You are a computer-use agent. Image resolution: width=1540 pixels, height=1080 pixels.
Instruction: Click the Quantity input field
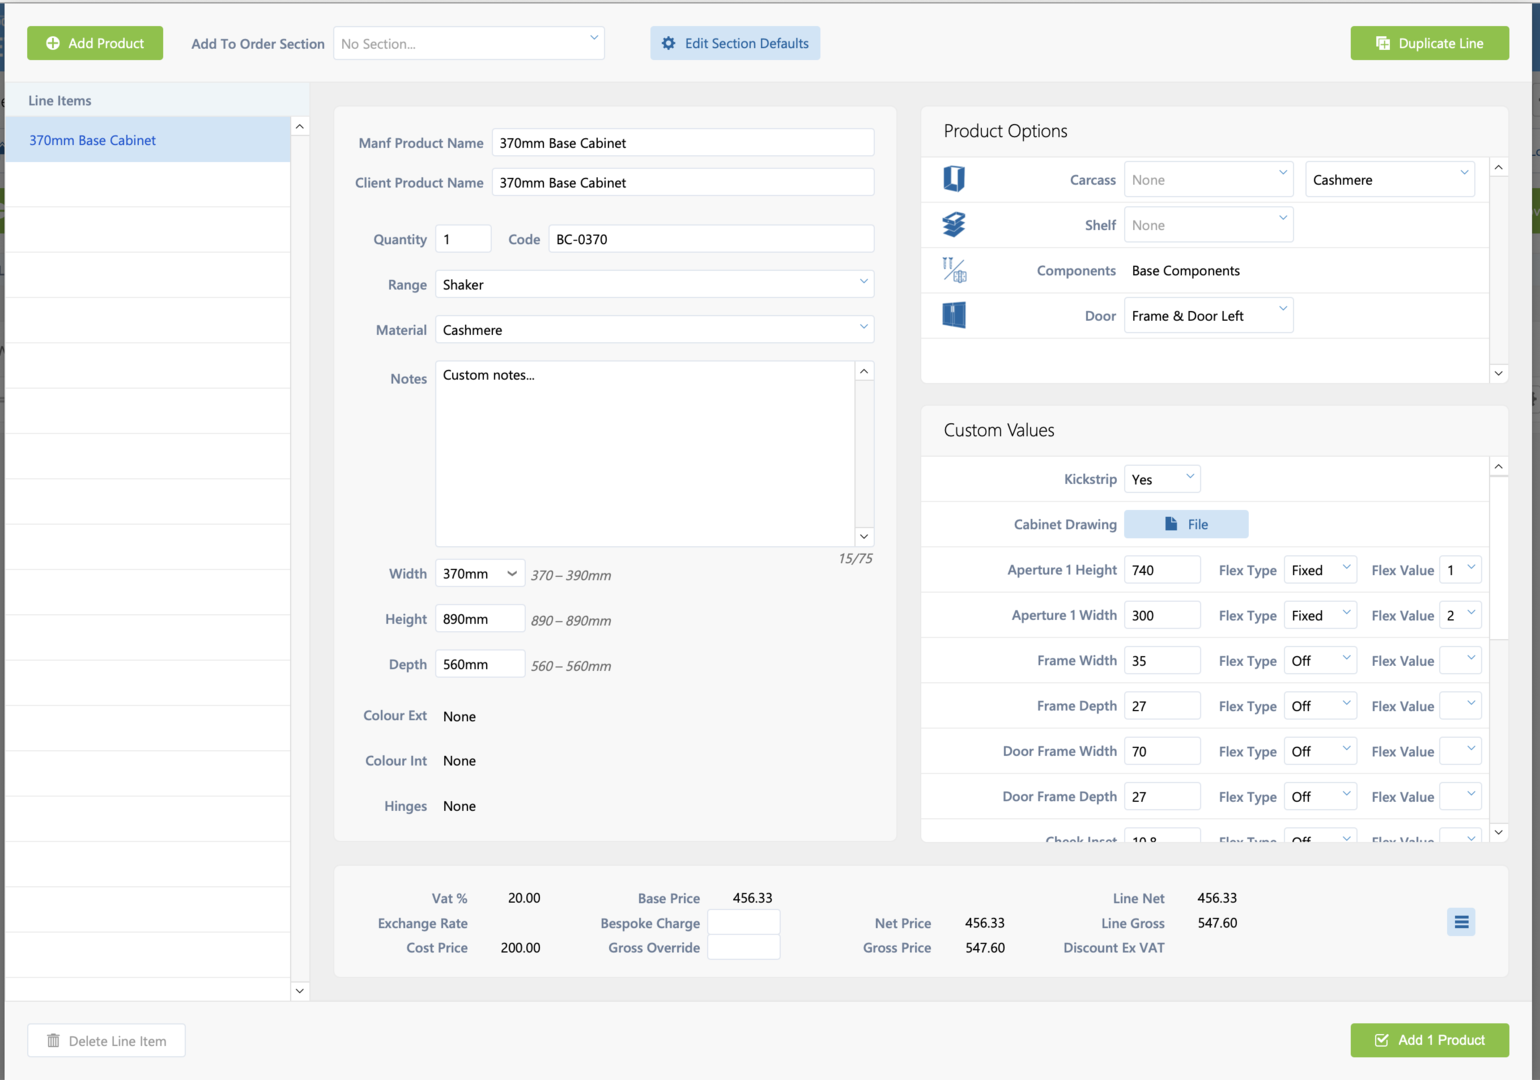pos(463,239)
